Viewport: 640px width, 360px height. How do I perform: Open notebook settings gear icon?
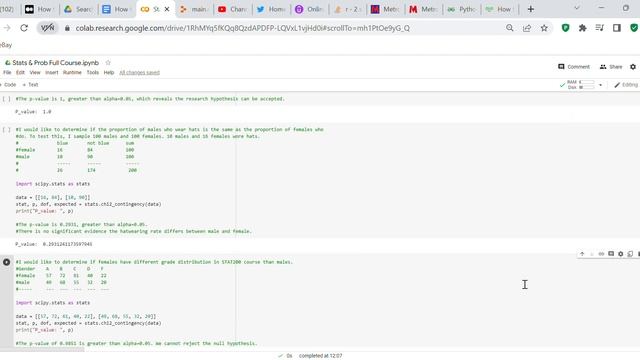[x=633, y=67]
